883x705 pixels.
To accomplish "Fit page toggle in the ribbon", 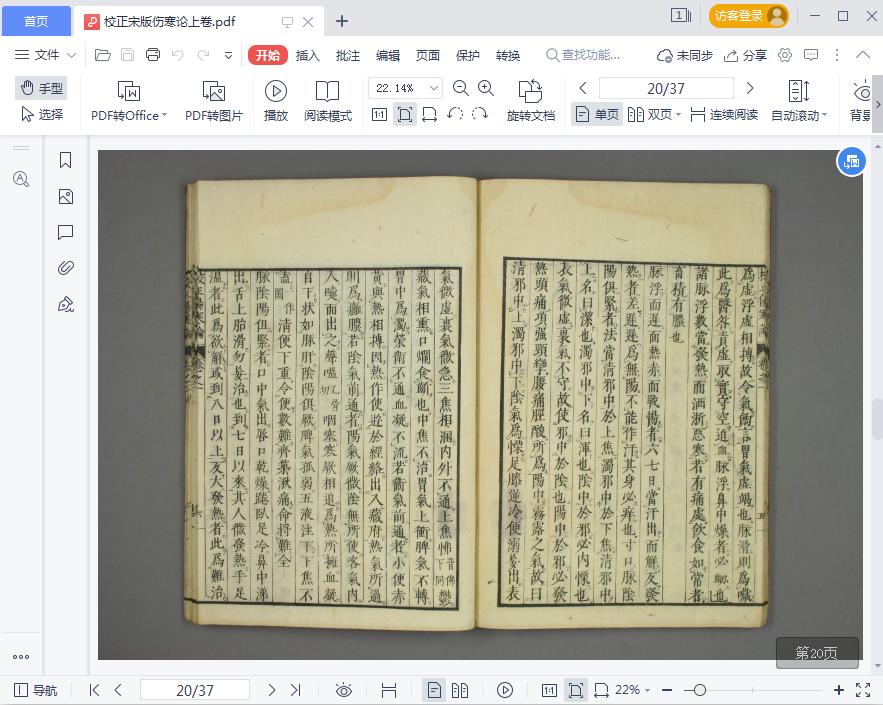I will click(x=404, y=115).
